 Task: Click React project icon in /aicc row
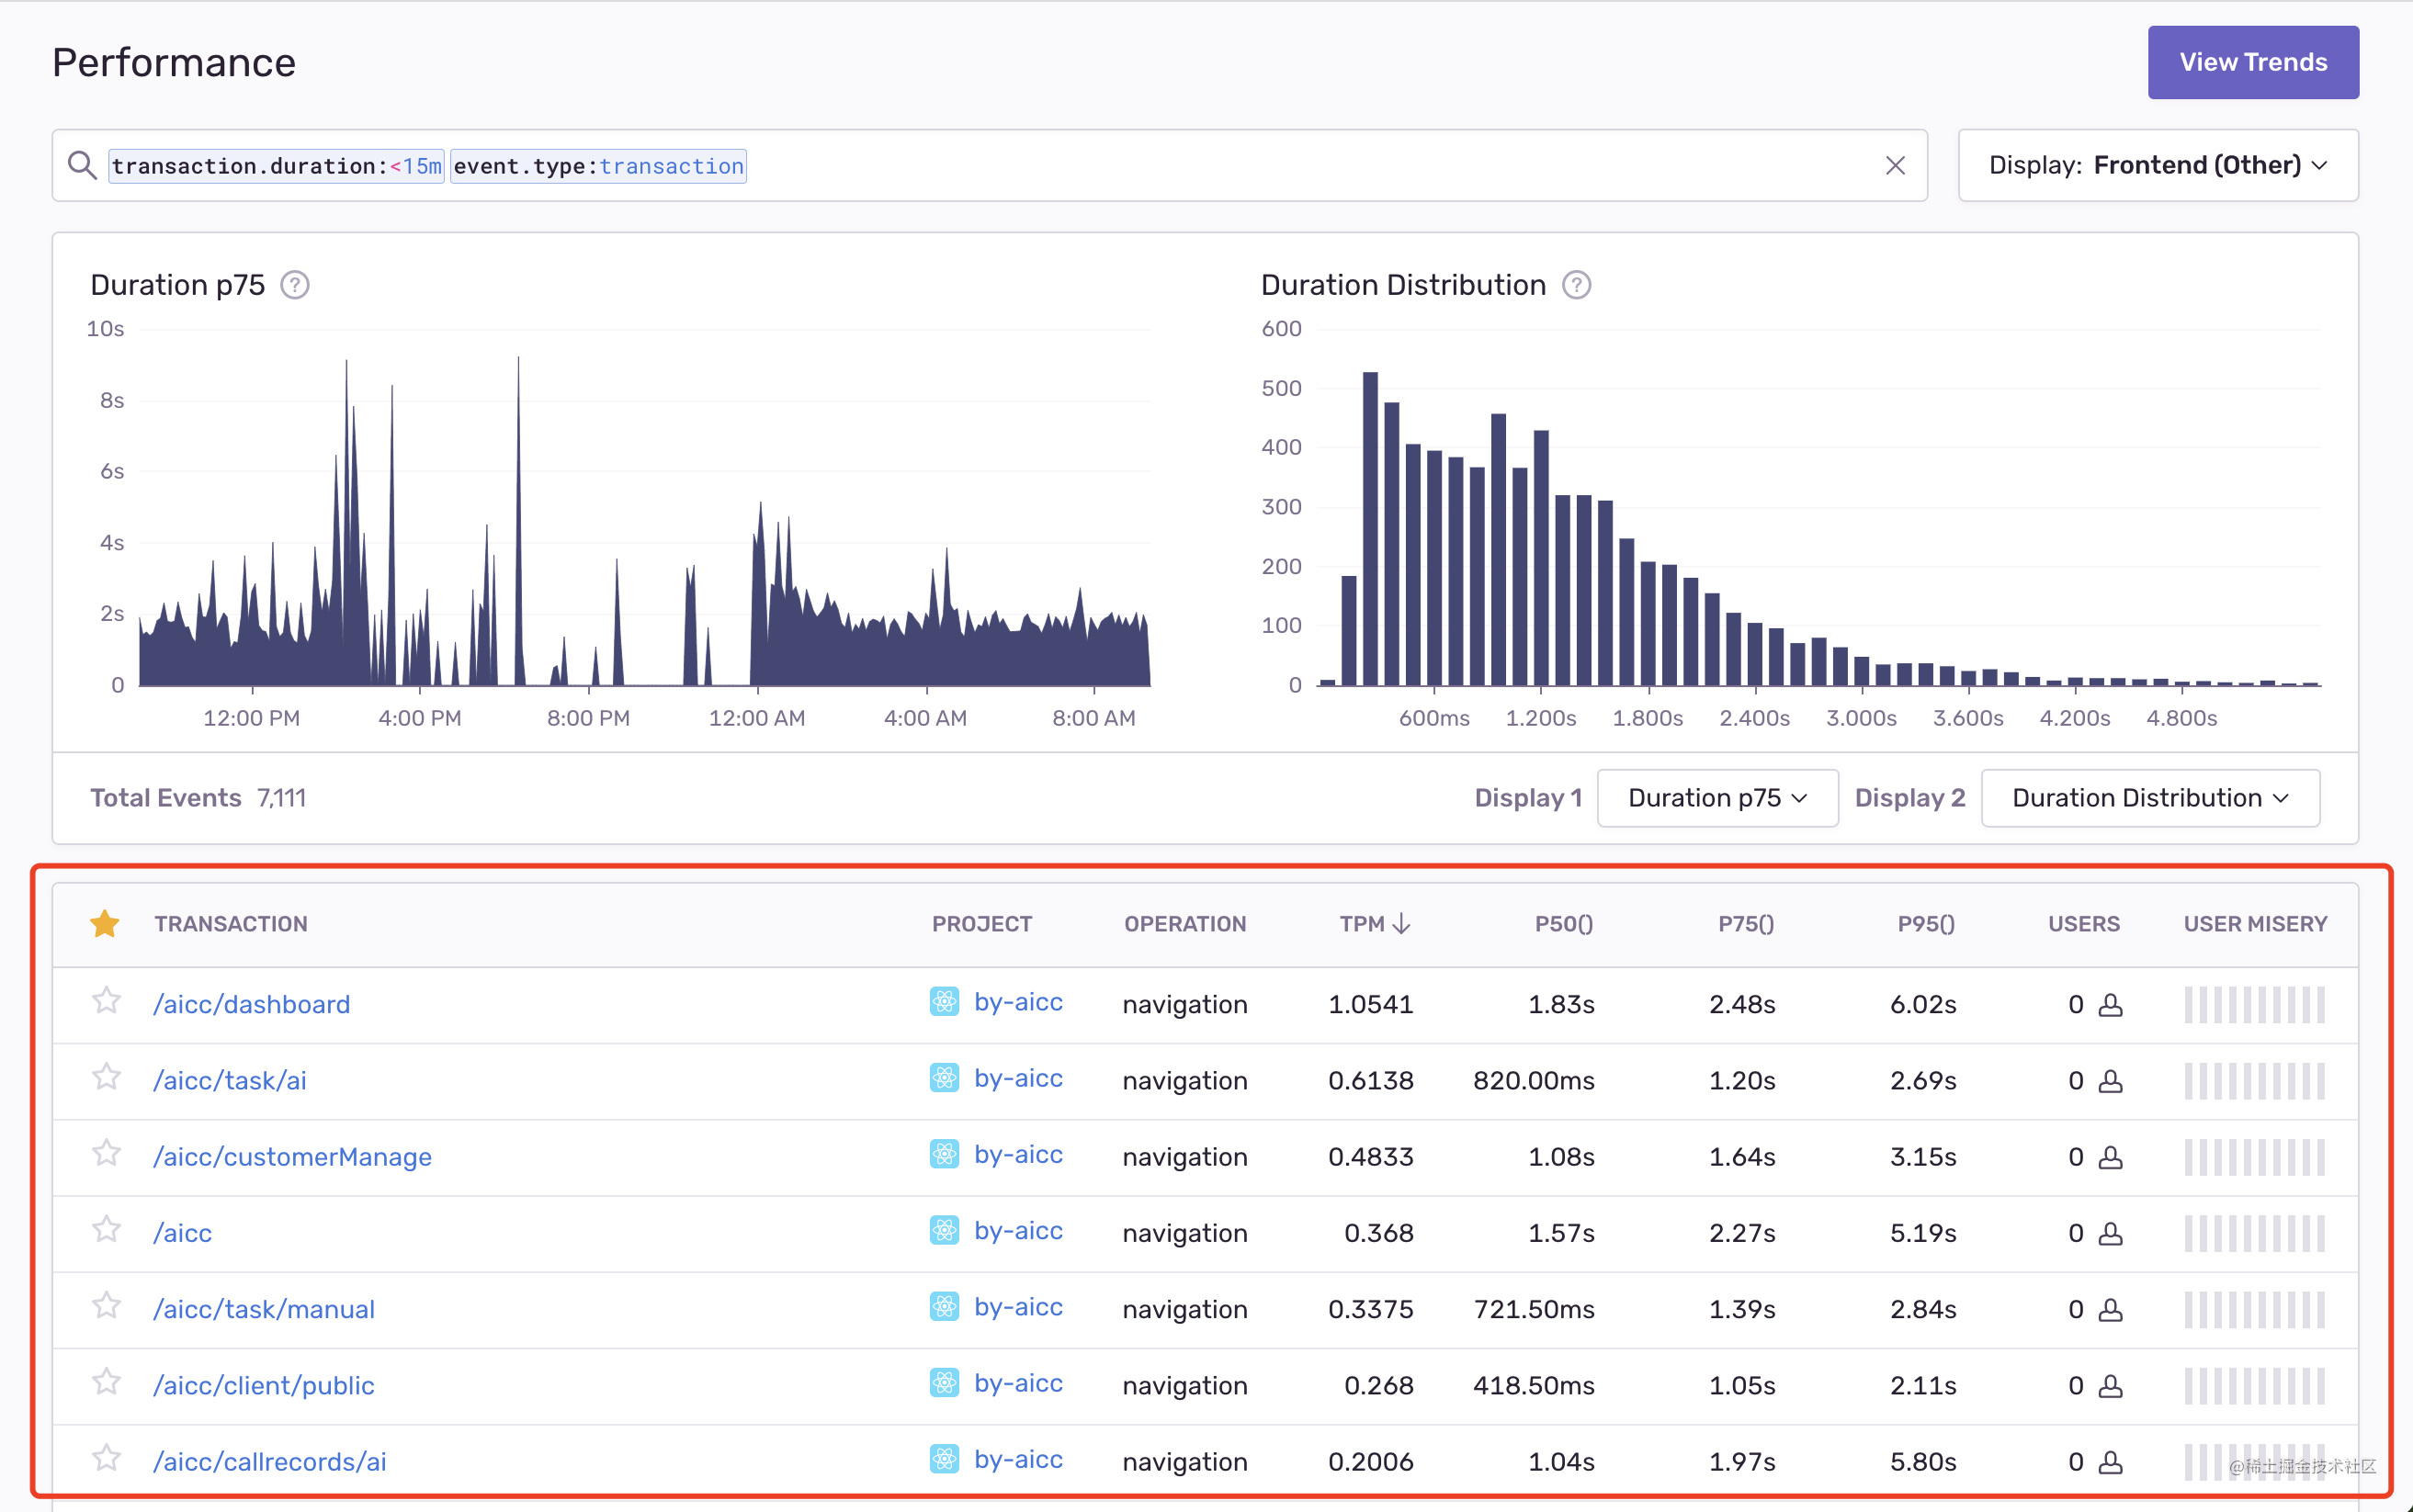tap(944, 1230)
